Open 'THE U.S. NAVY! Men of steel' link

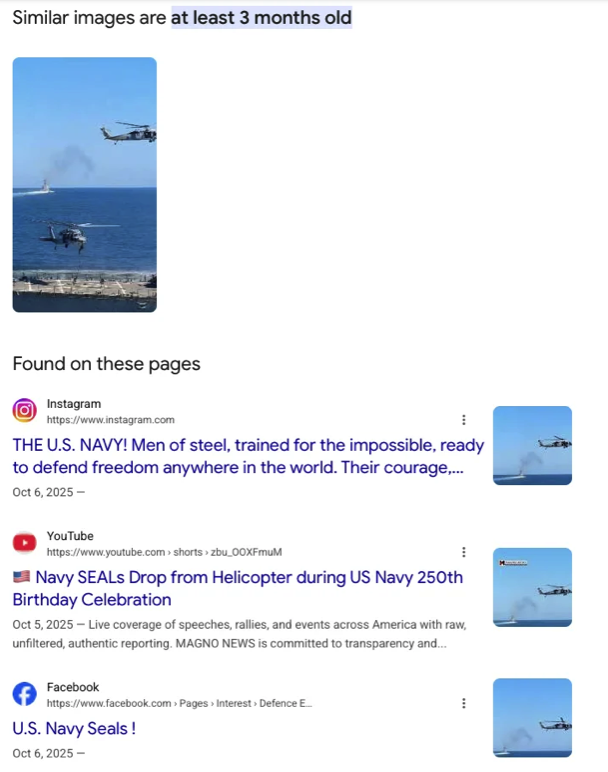click(x=248, y=456)
